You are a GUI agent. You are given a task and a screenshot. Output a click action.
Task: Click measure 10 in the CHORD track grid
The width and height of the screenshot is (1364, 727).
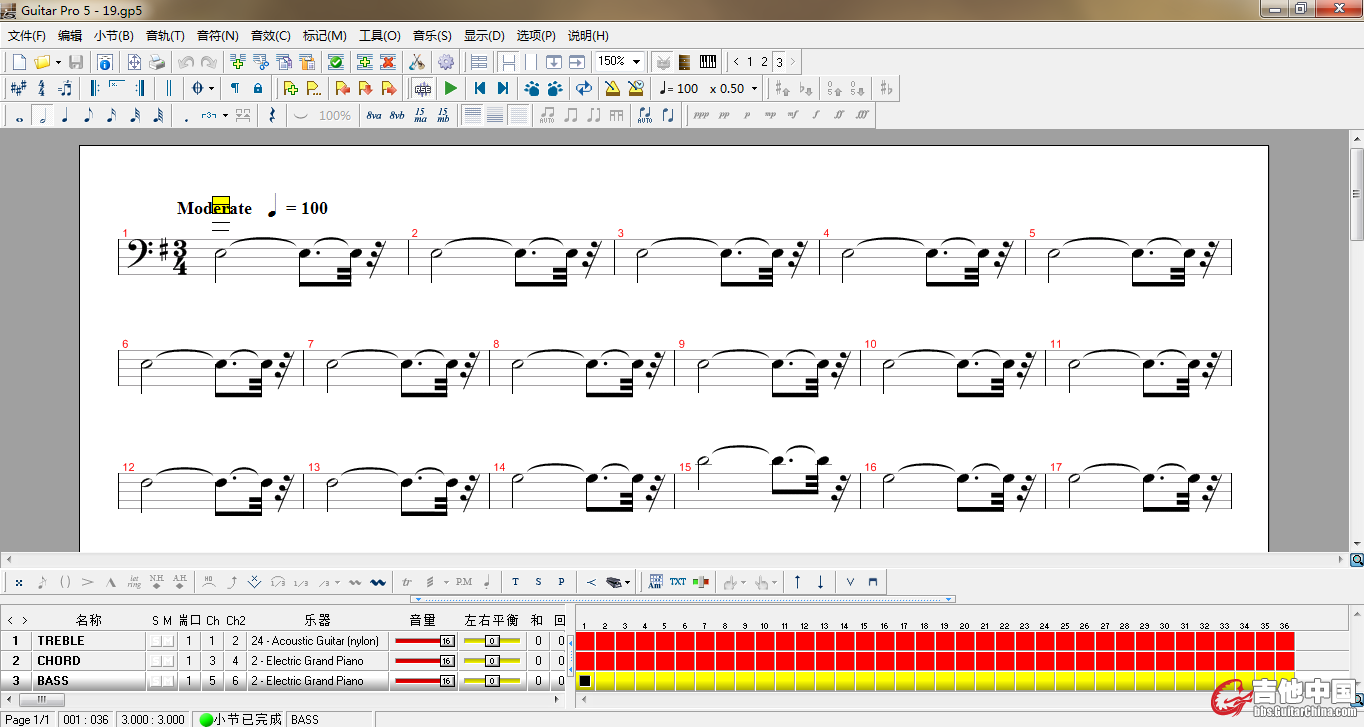tap(765, 661)
